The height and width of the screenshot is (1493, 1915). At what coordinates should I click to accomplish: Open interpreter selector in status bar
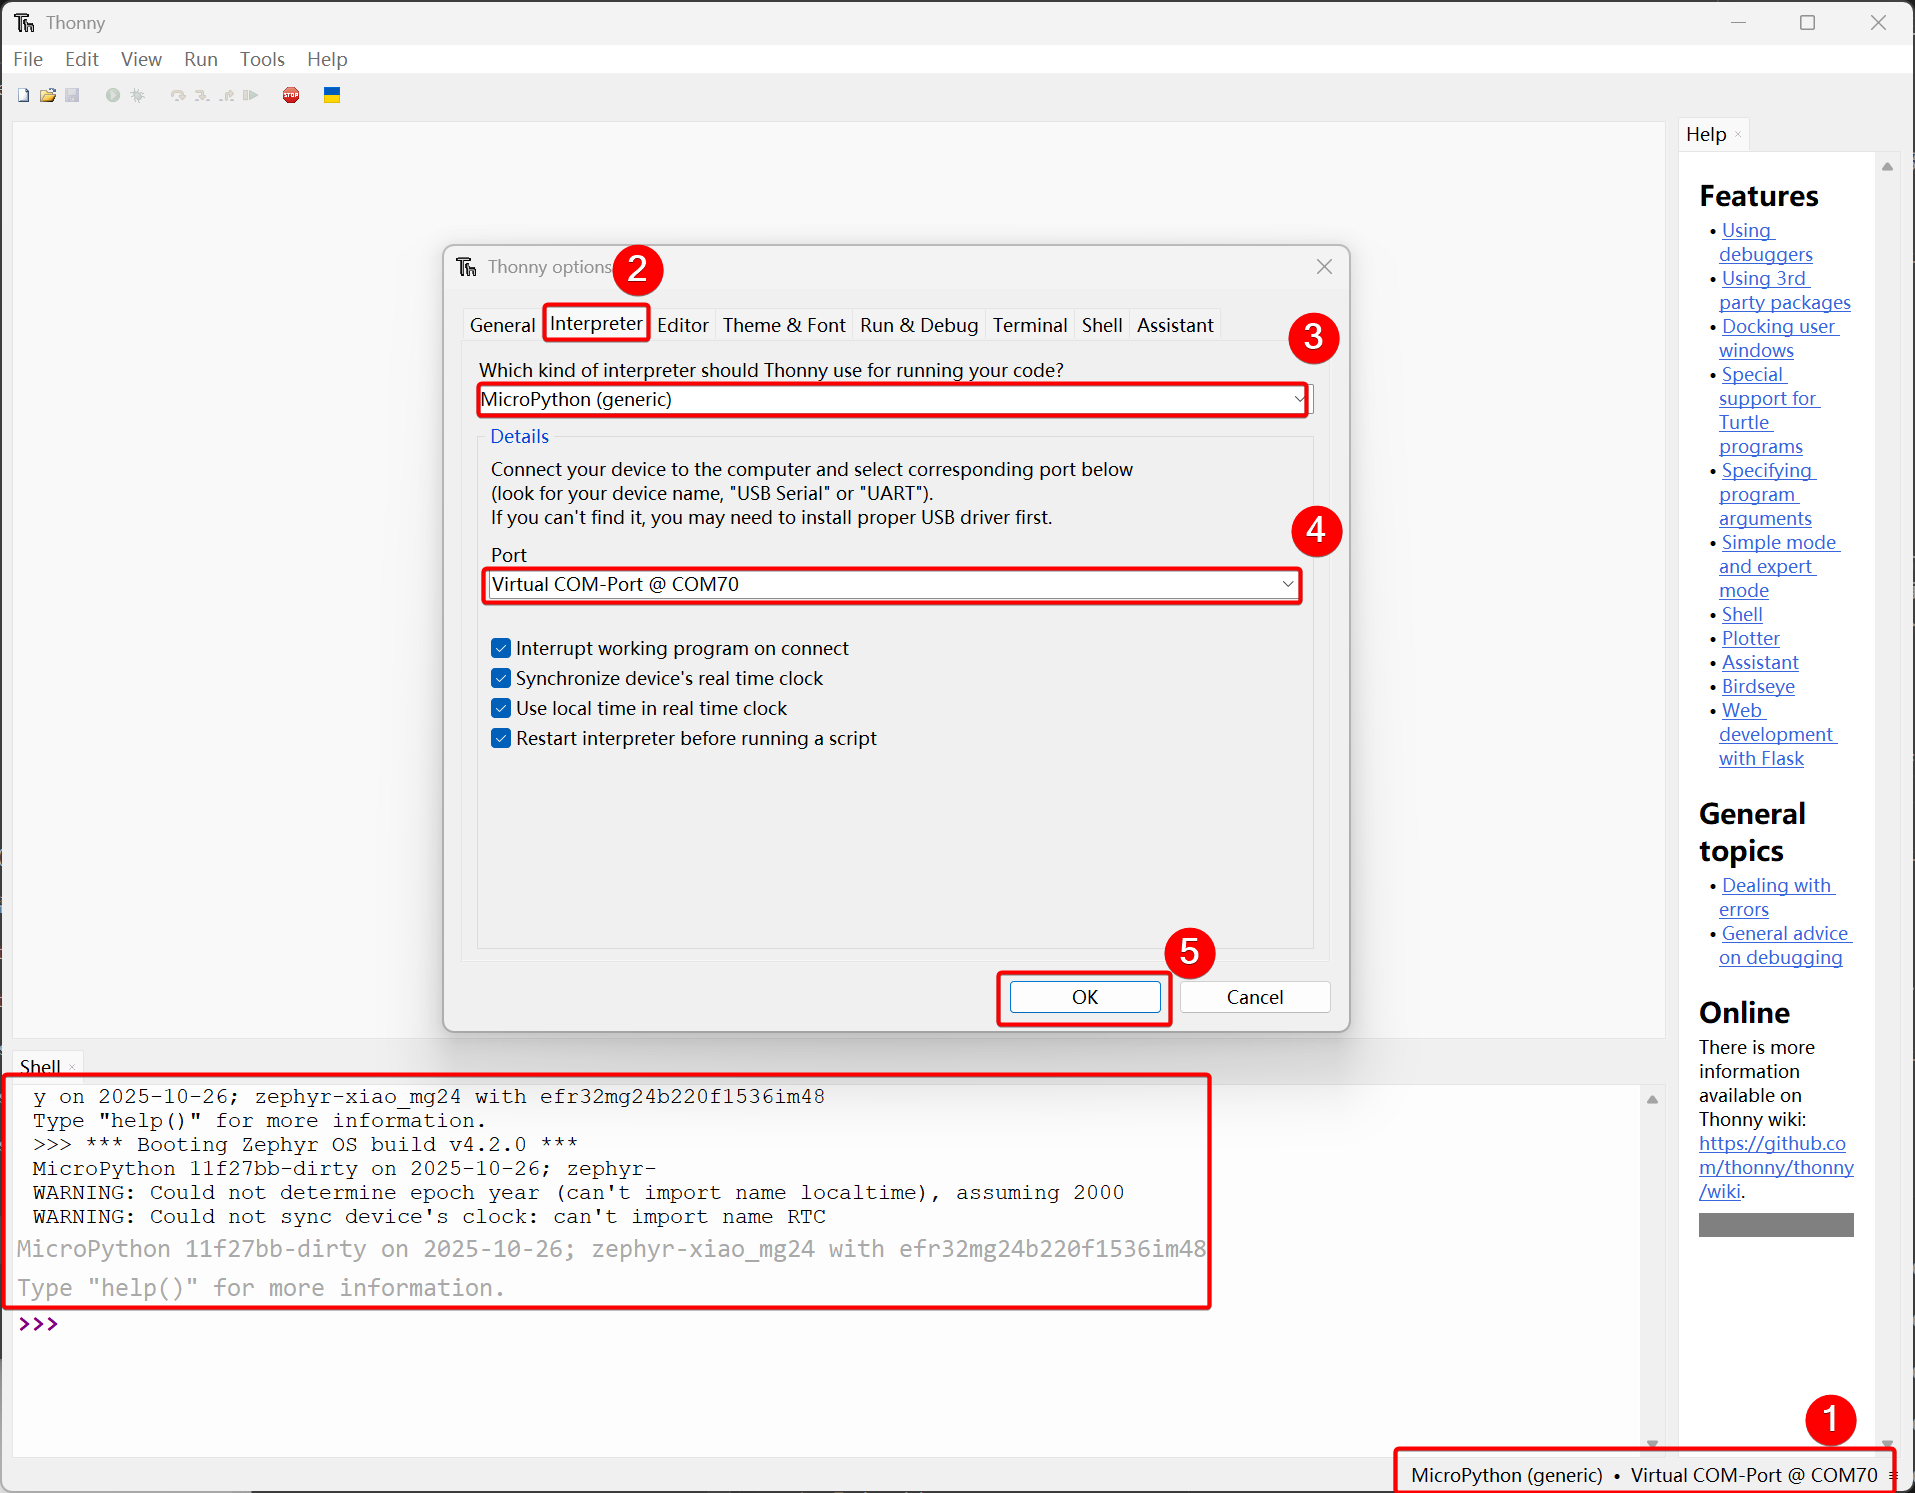(x=1643, y=1475)
